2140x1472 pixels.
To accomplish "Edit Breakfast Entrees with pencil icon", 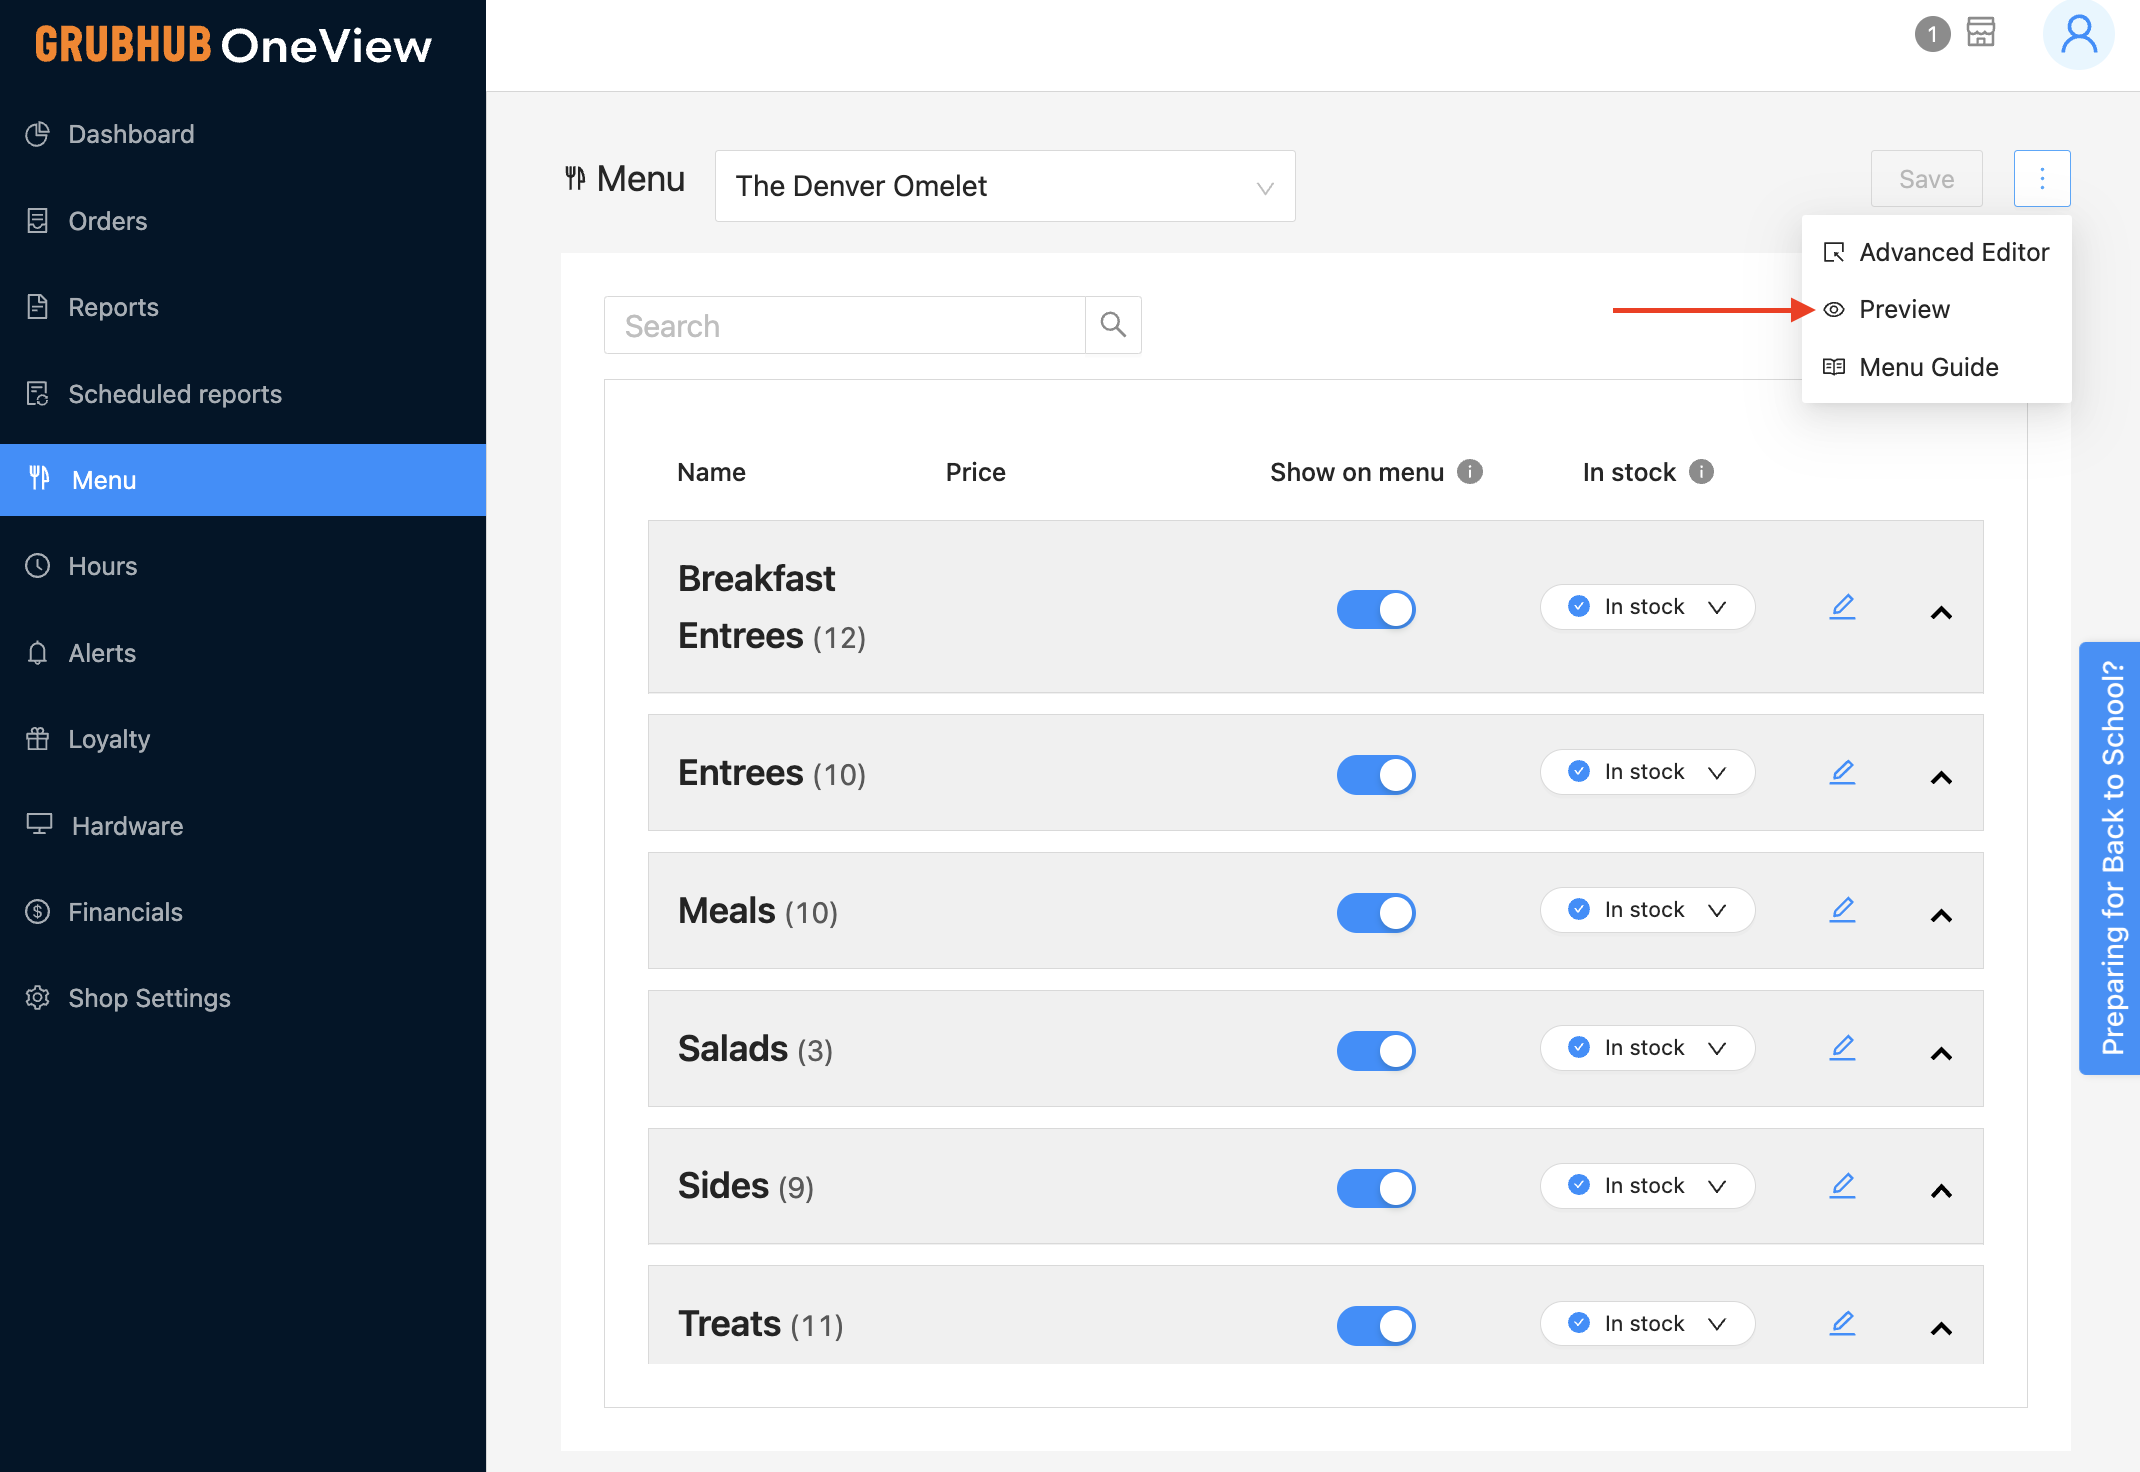I will (x=1842, y=607).
